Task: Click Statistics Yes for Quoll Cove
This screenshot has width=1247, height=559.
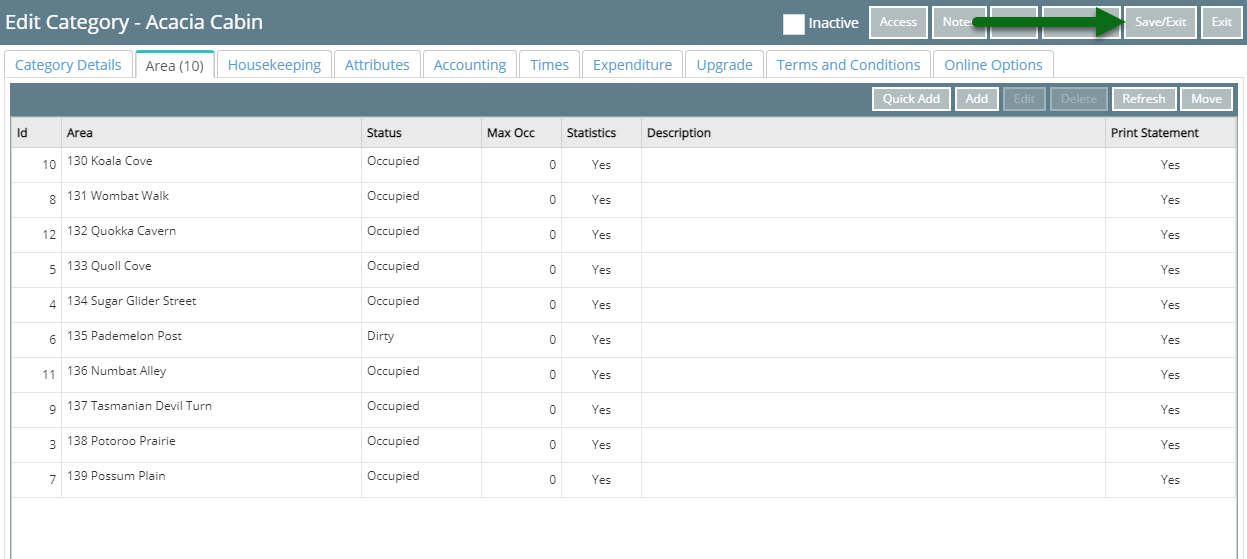Action: tap(601, 270)
